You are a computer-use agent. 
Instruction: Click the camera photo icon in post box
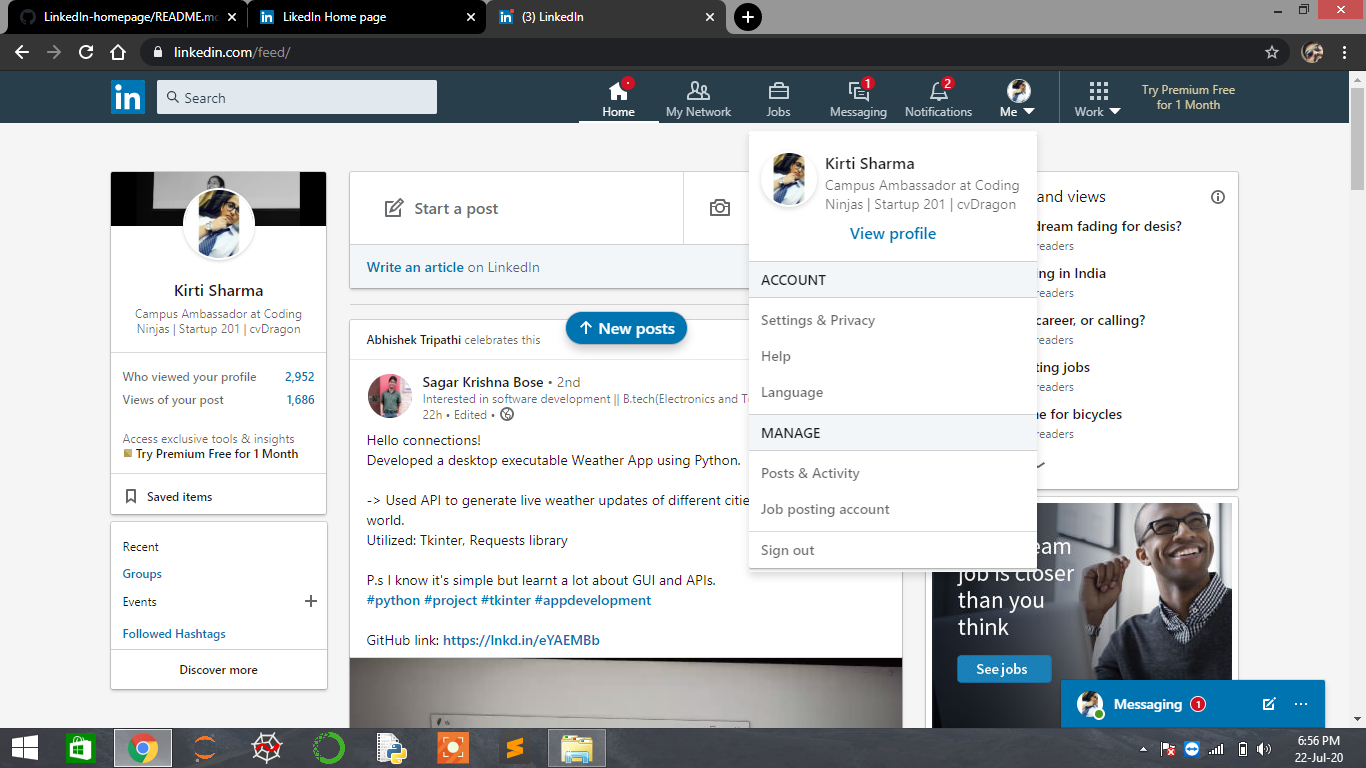click(x=719, y=208)
